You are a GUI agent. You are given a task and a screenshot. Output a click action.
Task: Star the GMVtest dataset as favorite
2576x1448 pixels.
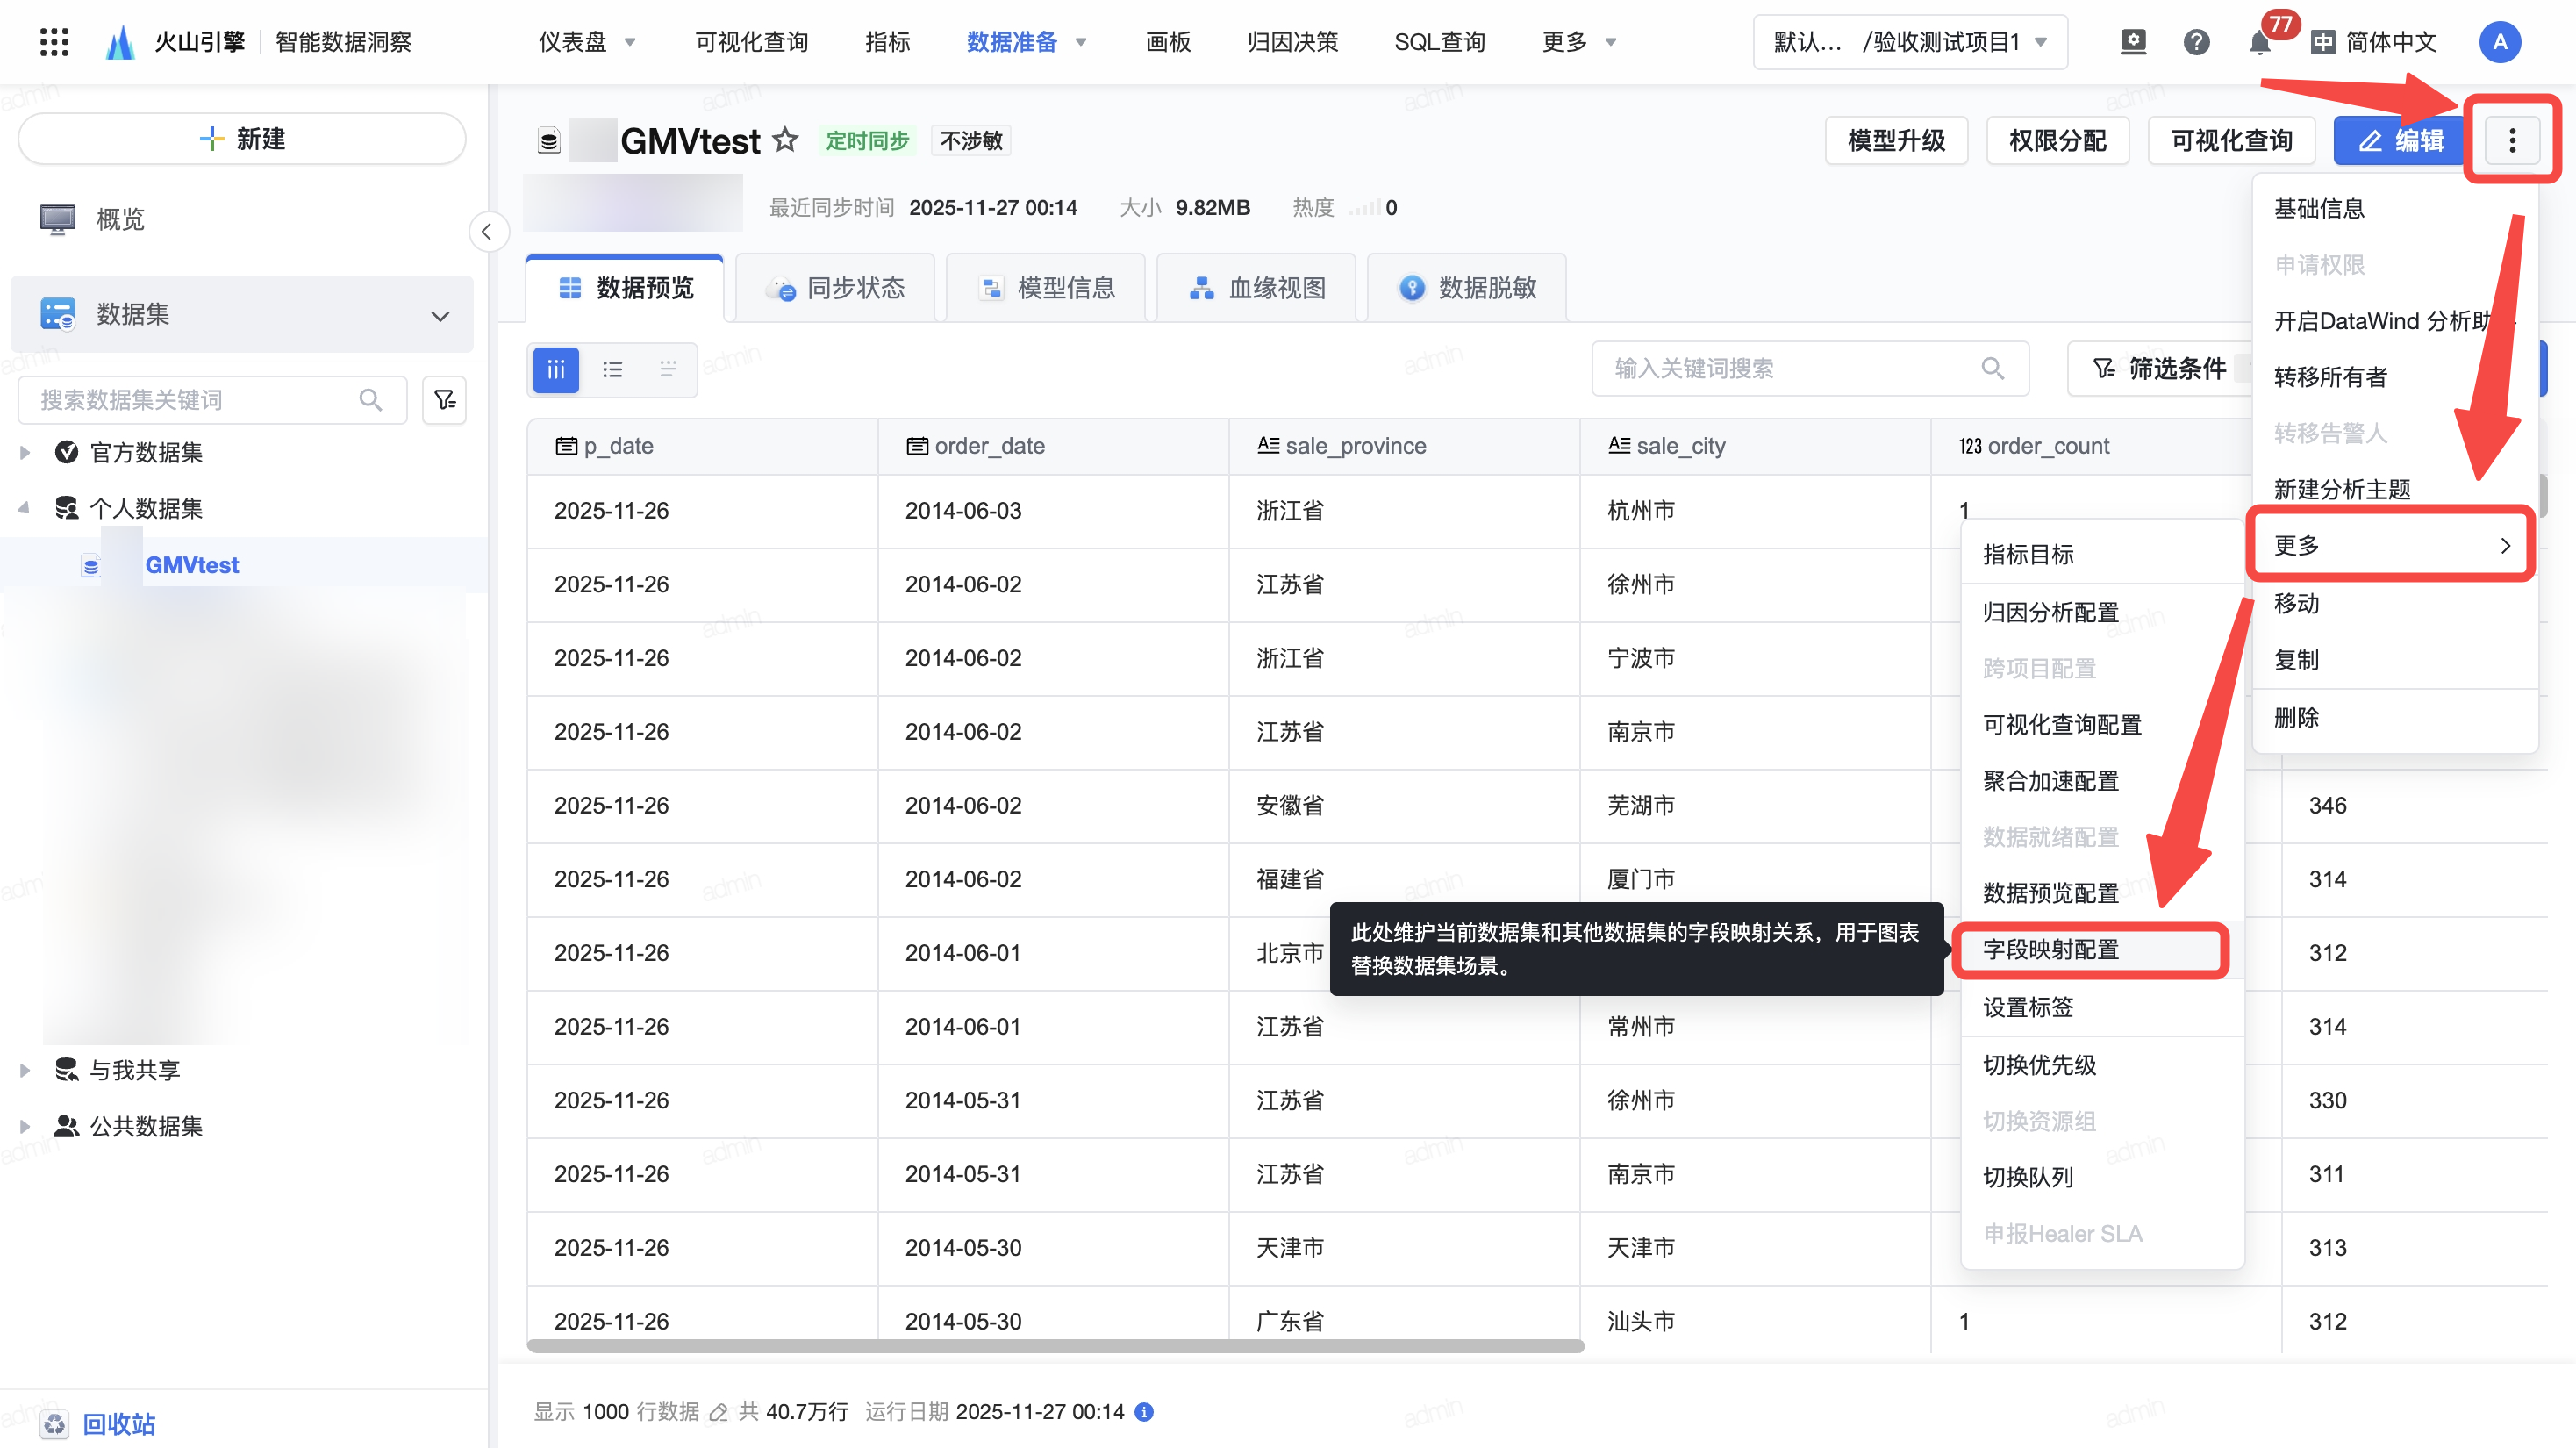[786, 140]
